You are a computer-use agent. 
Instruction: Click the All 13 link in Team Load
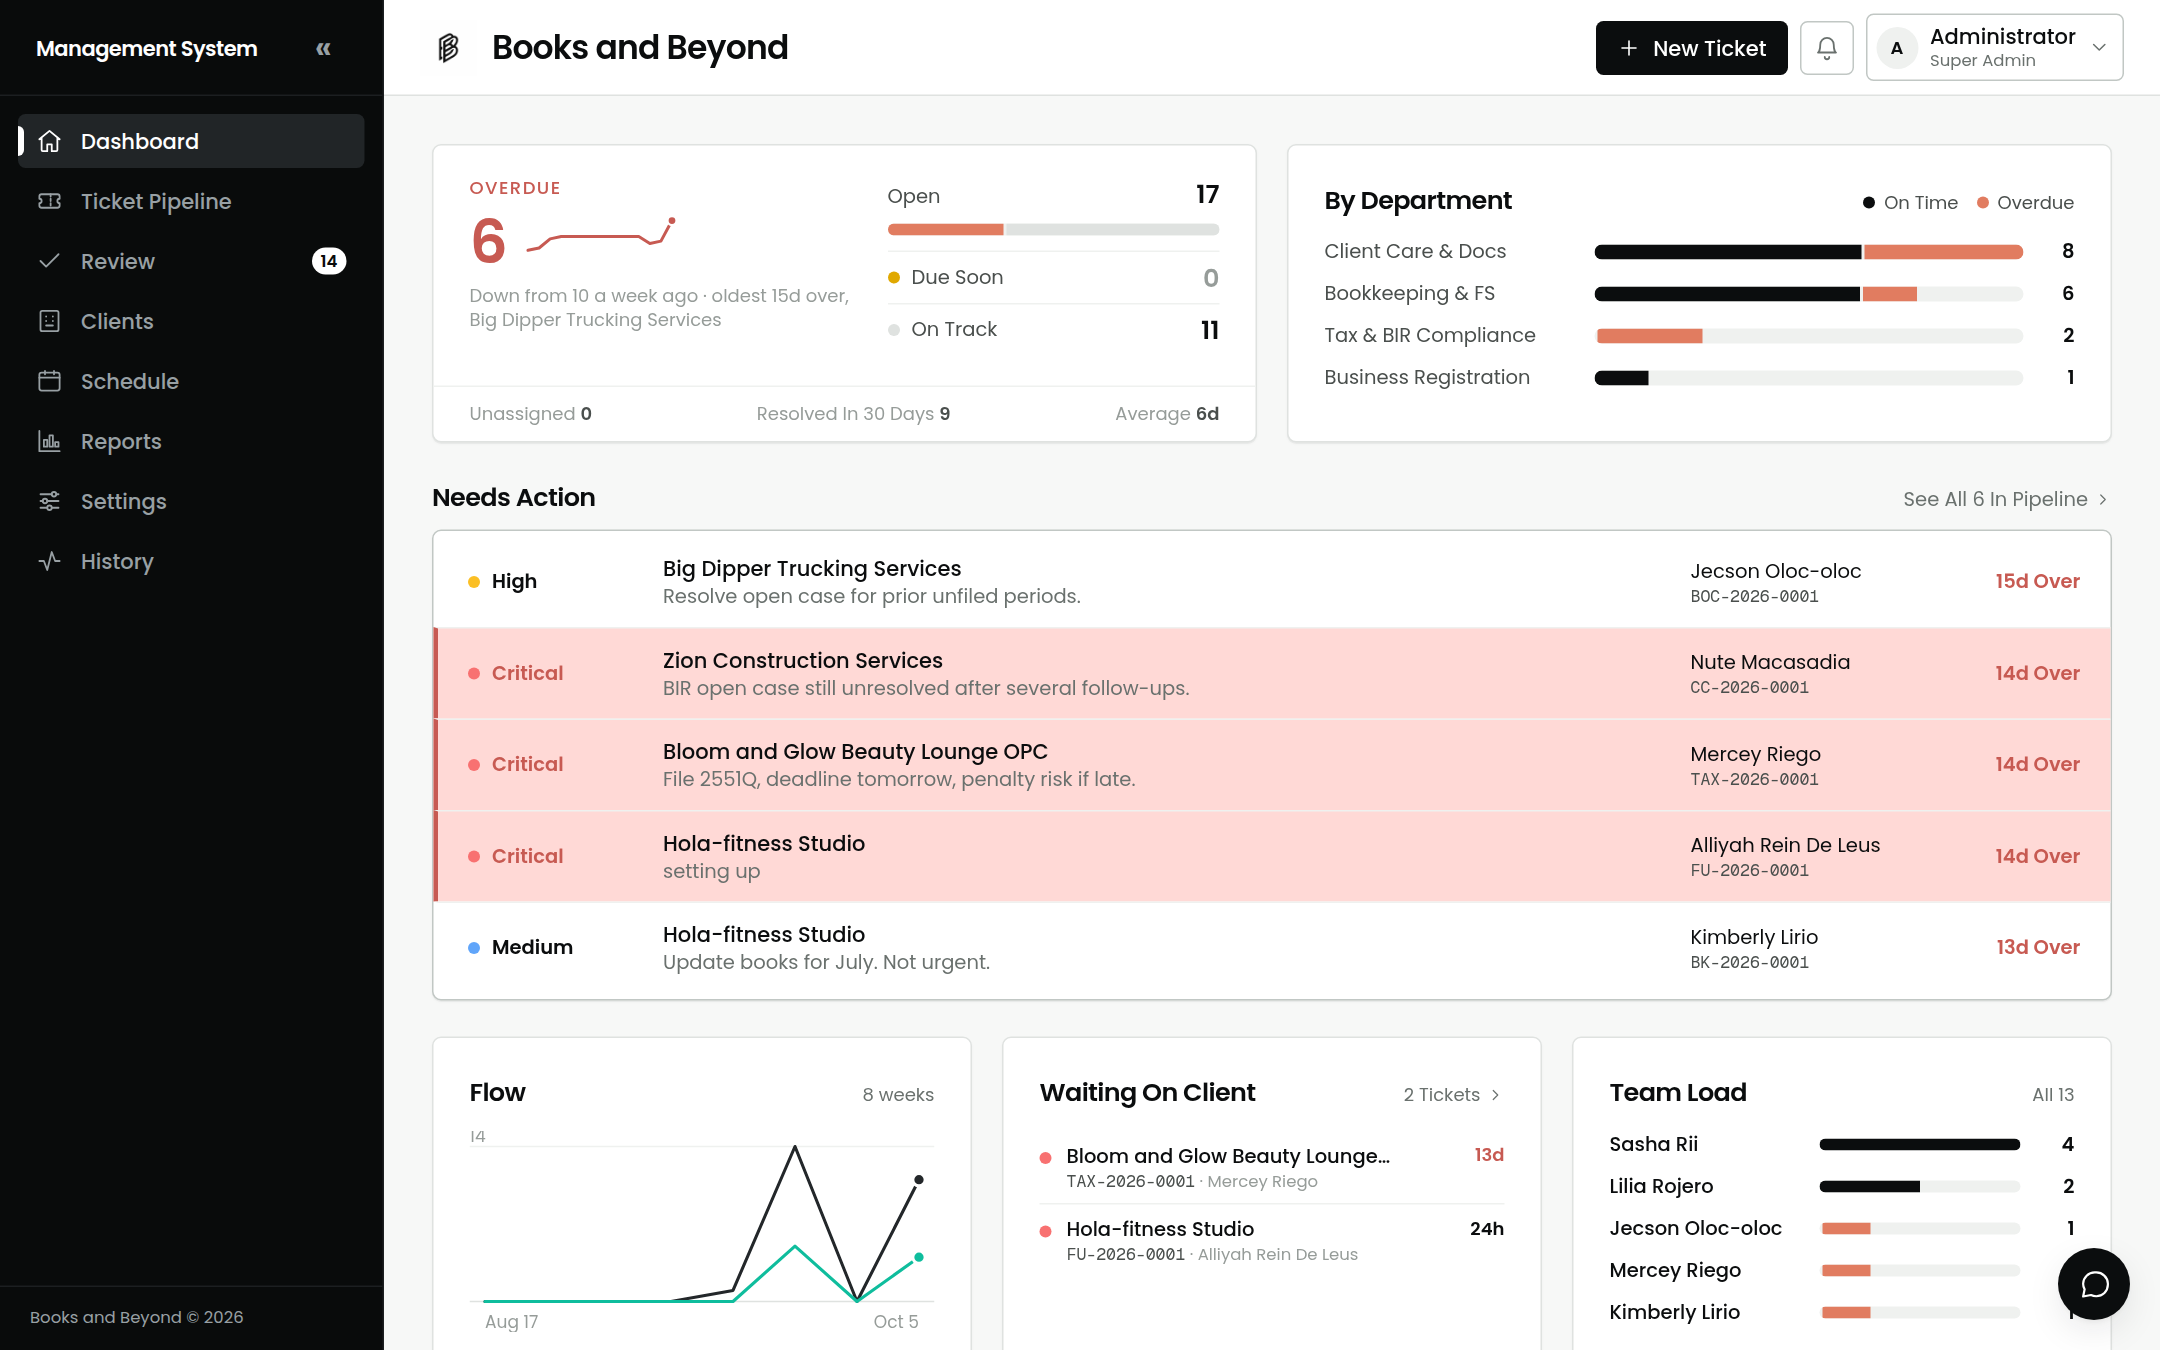coord(2052,1094)
